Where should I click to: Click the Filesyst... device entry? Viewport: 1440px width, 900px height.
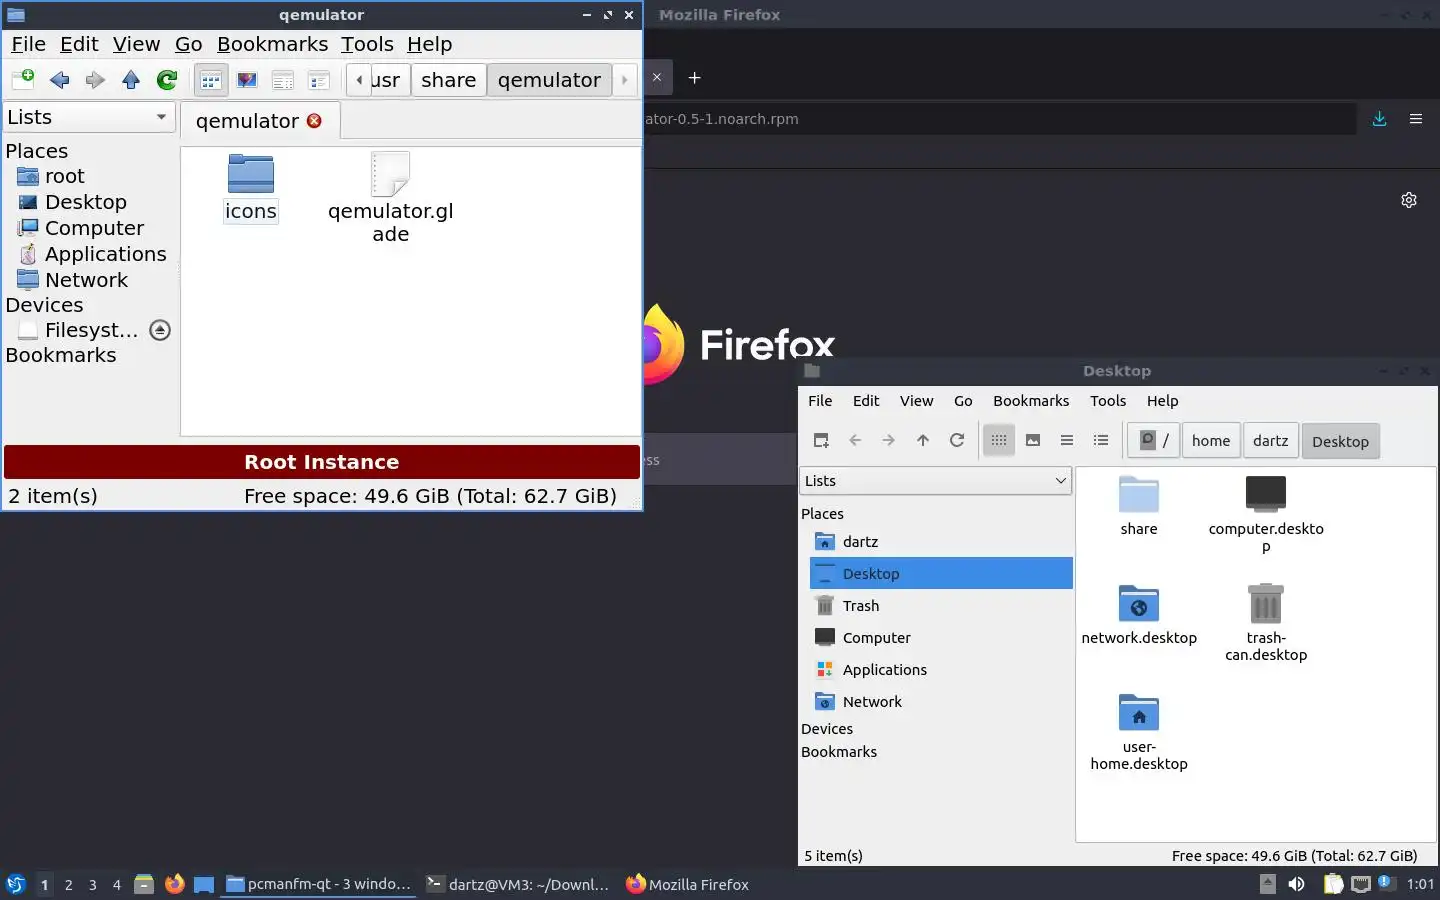click(x=80, y=330)
